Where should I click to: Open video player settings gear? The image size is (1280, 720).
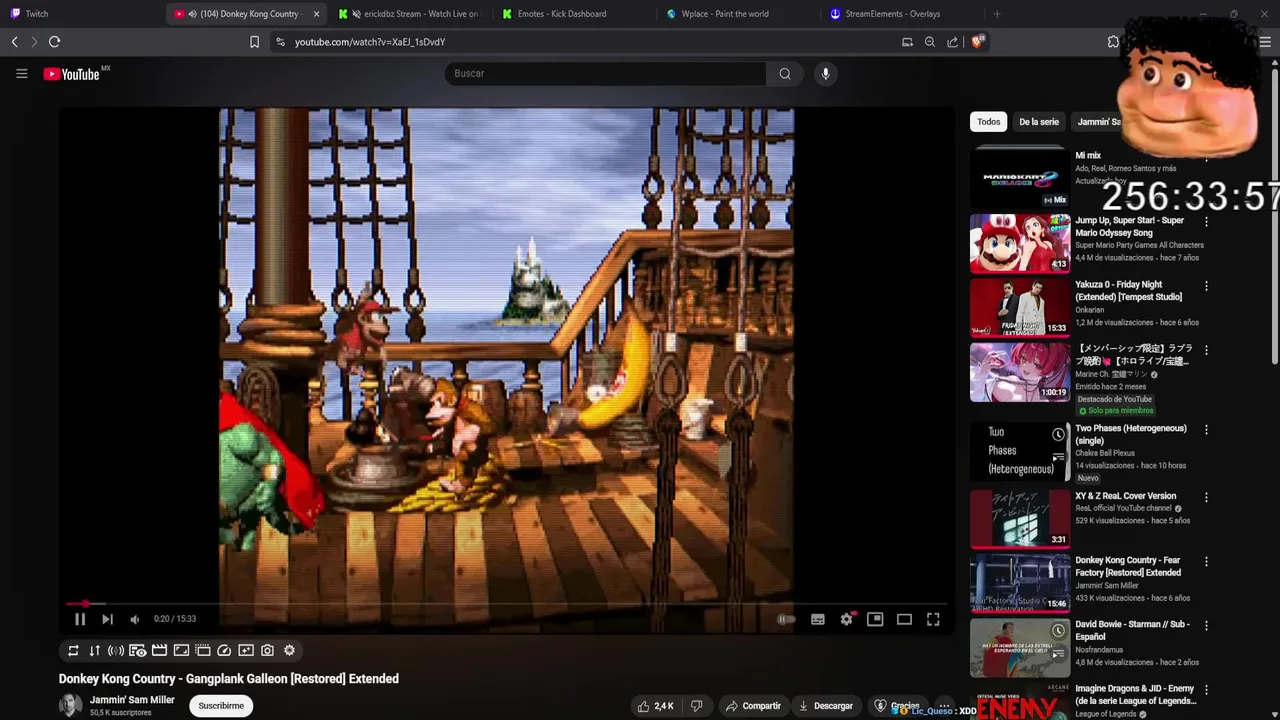coord(847,619)
